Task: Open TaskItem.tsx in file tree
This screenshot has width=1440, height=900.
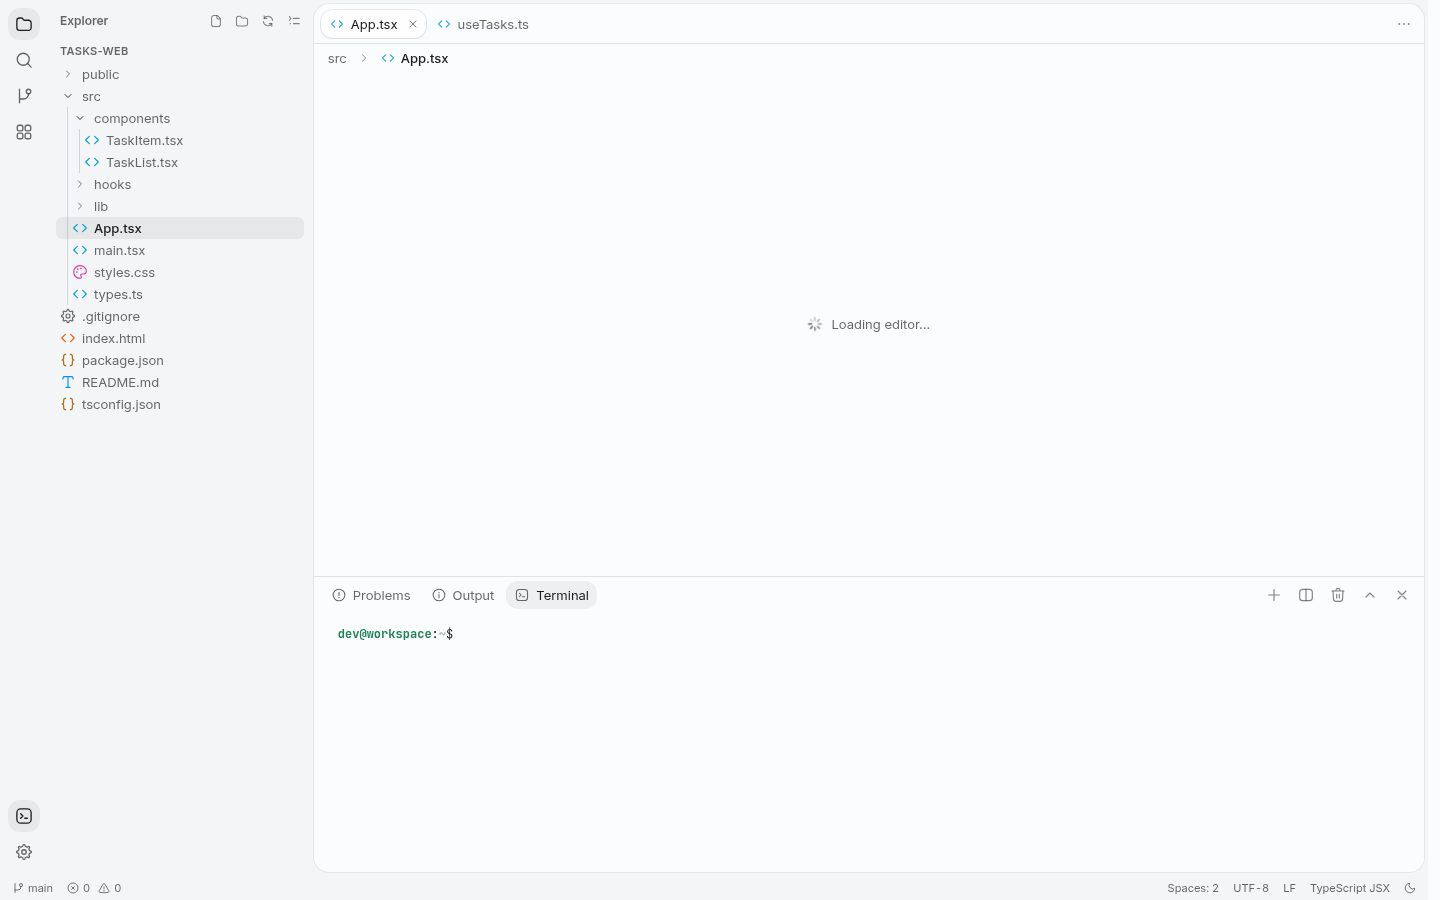Action: coord(180,140)
